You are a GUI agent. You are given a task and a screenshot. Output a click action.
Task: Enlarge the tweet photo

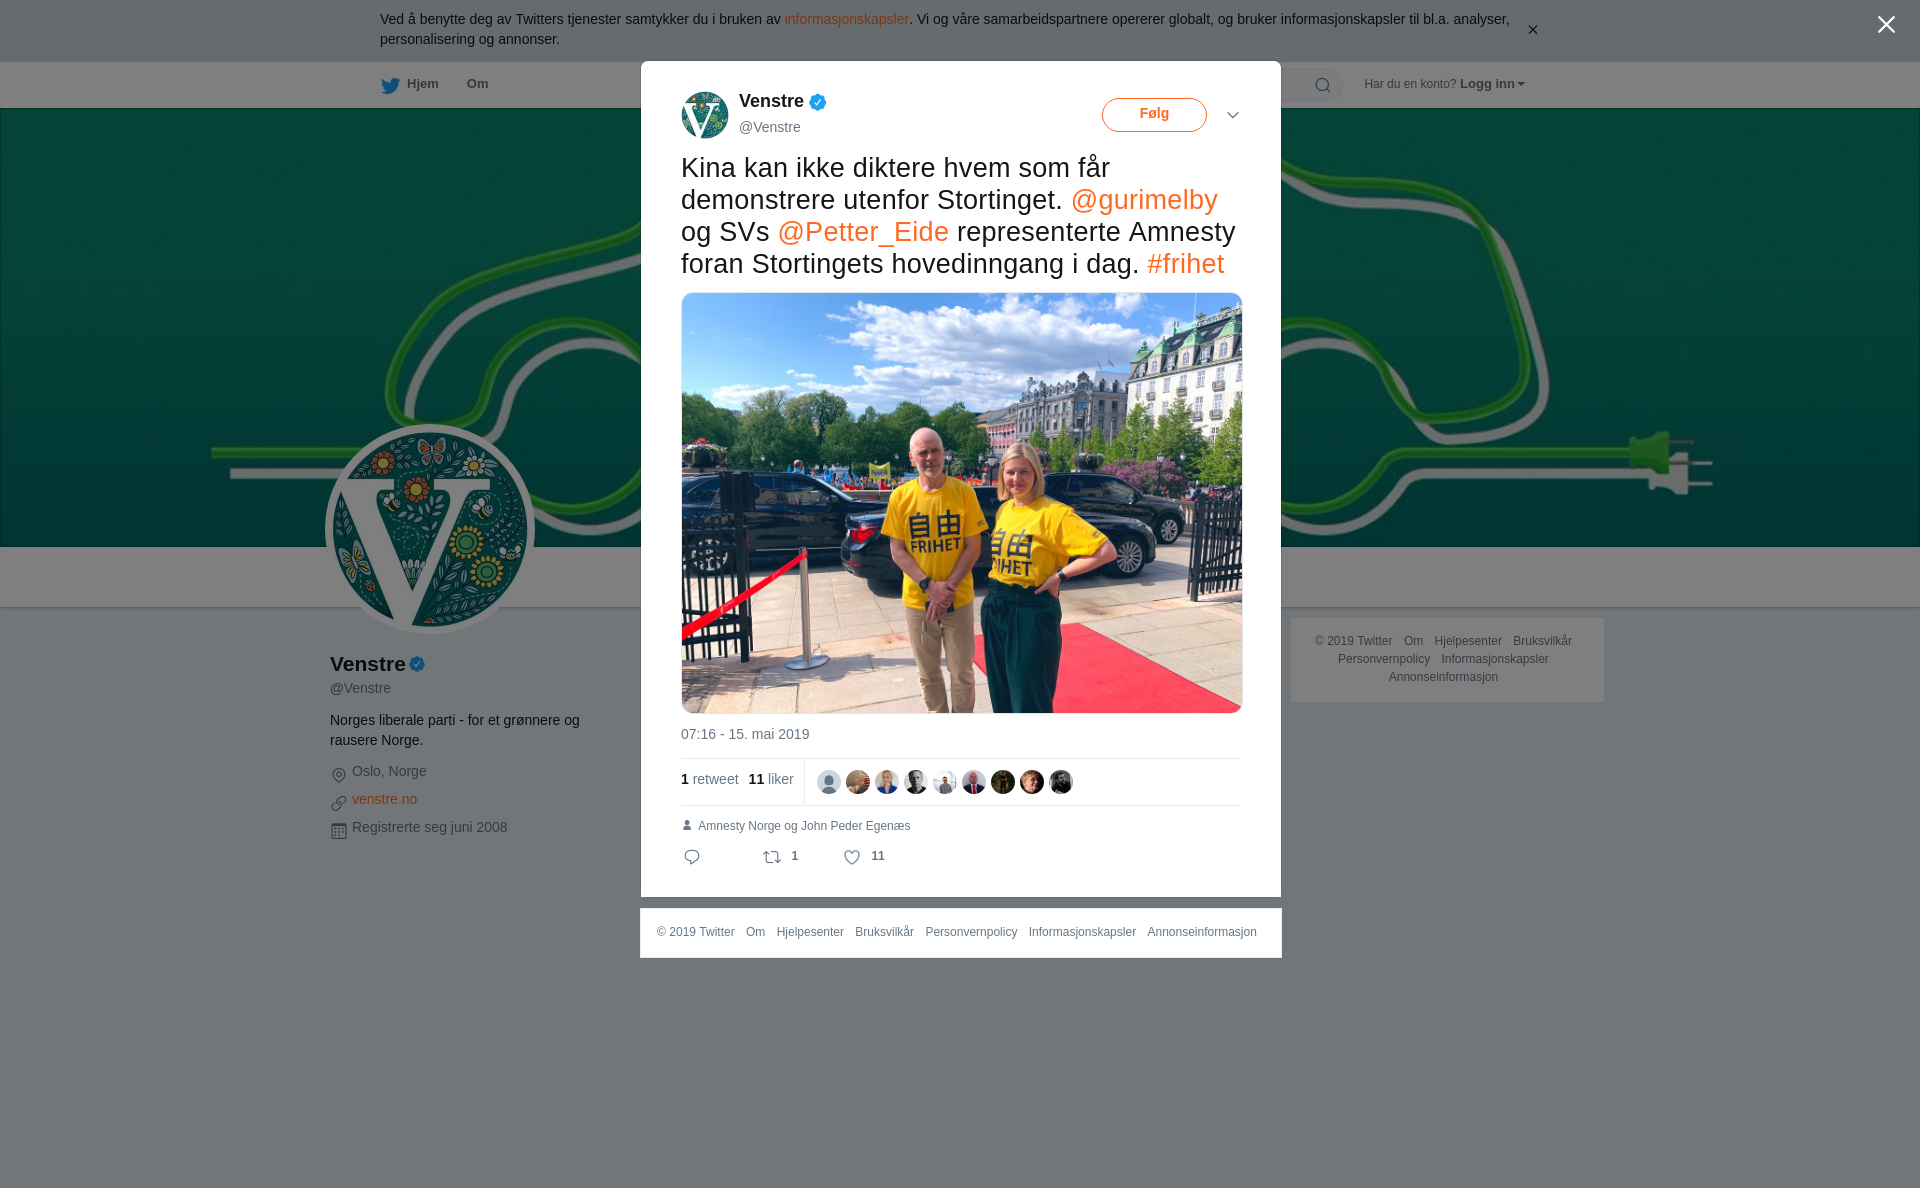click(962, 503)
